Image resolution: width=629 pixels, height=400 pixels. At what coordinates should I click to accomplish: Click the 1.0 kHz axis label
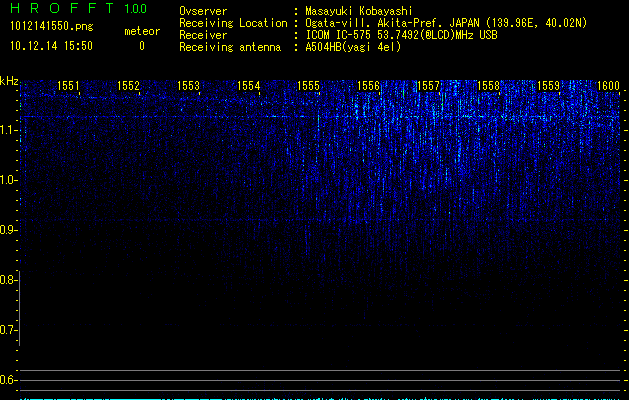coord(9,180)
